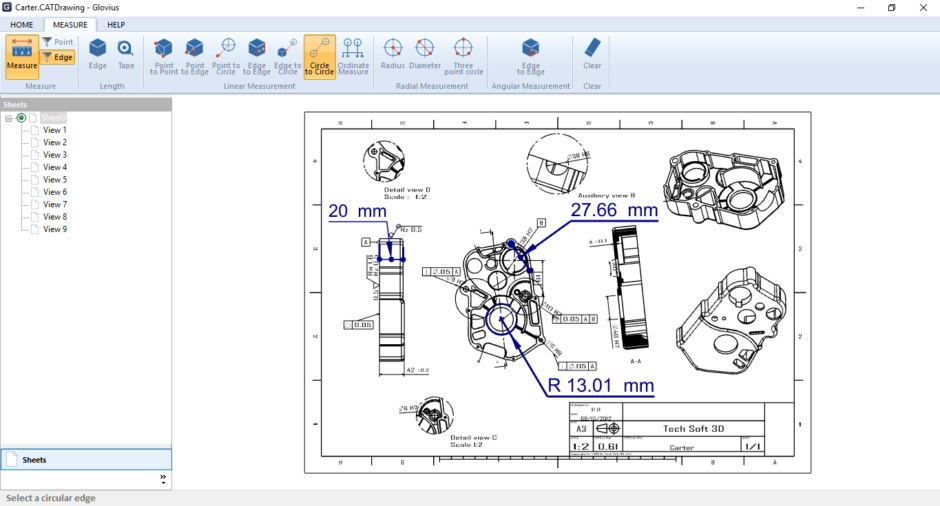Click the Auxiliary view B caption
This screenshot has height=506, width=940.
[x=606, y=195]
